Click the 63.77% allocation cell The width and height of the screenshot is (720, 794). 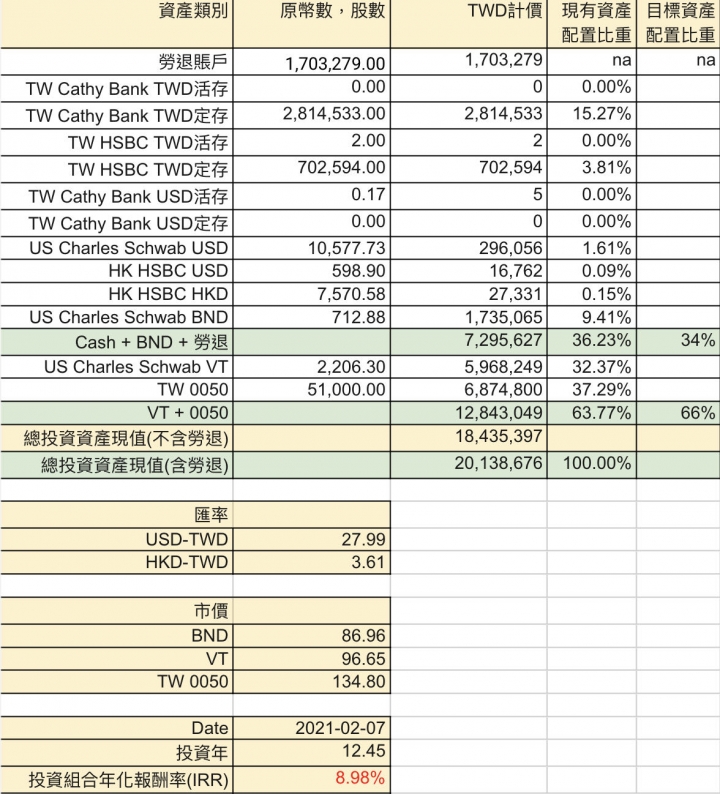click(592, 413)
